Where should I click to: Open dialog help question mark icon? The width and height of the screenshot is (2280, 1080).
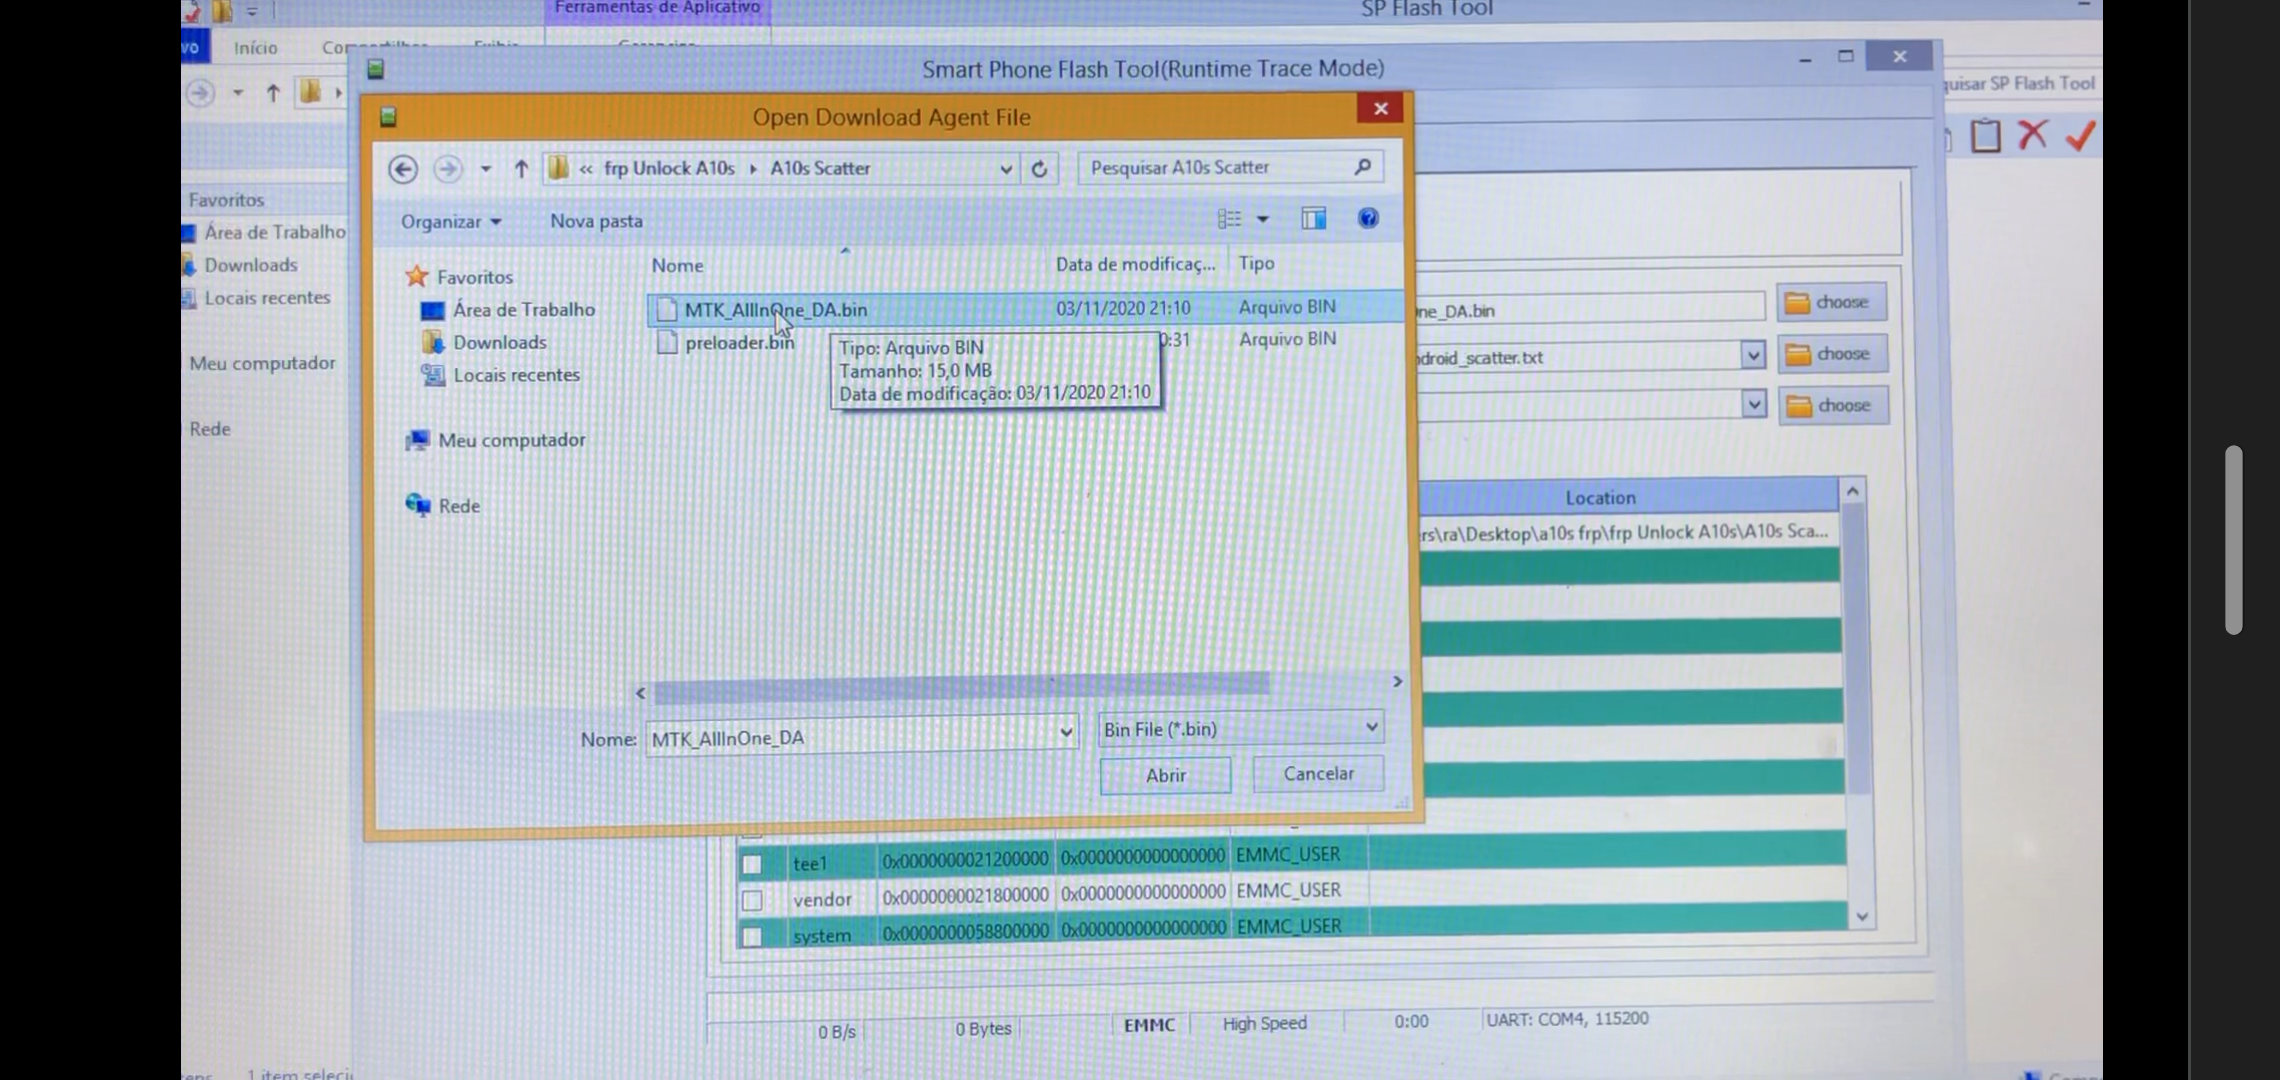1368,218
